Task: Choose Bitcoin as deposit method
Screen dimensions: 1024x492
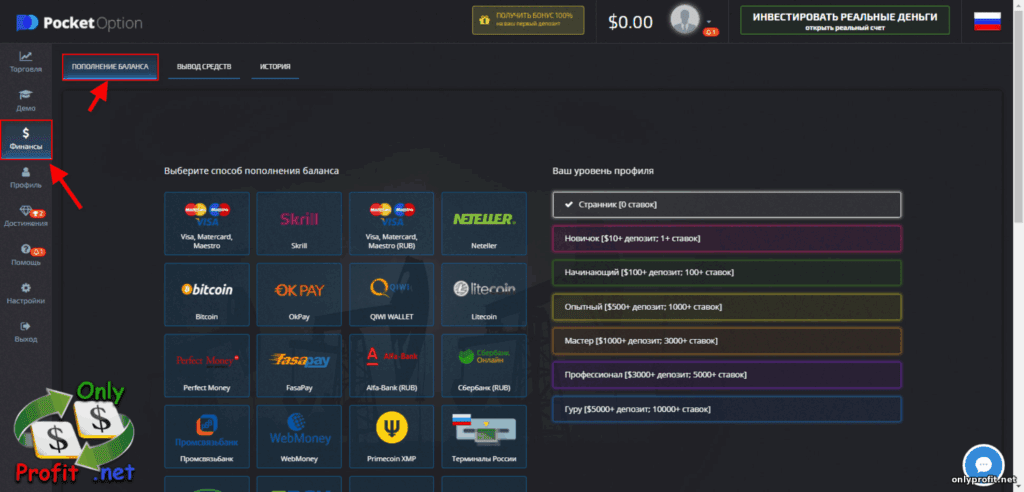Action: point(207,295)
